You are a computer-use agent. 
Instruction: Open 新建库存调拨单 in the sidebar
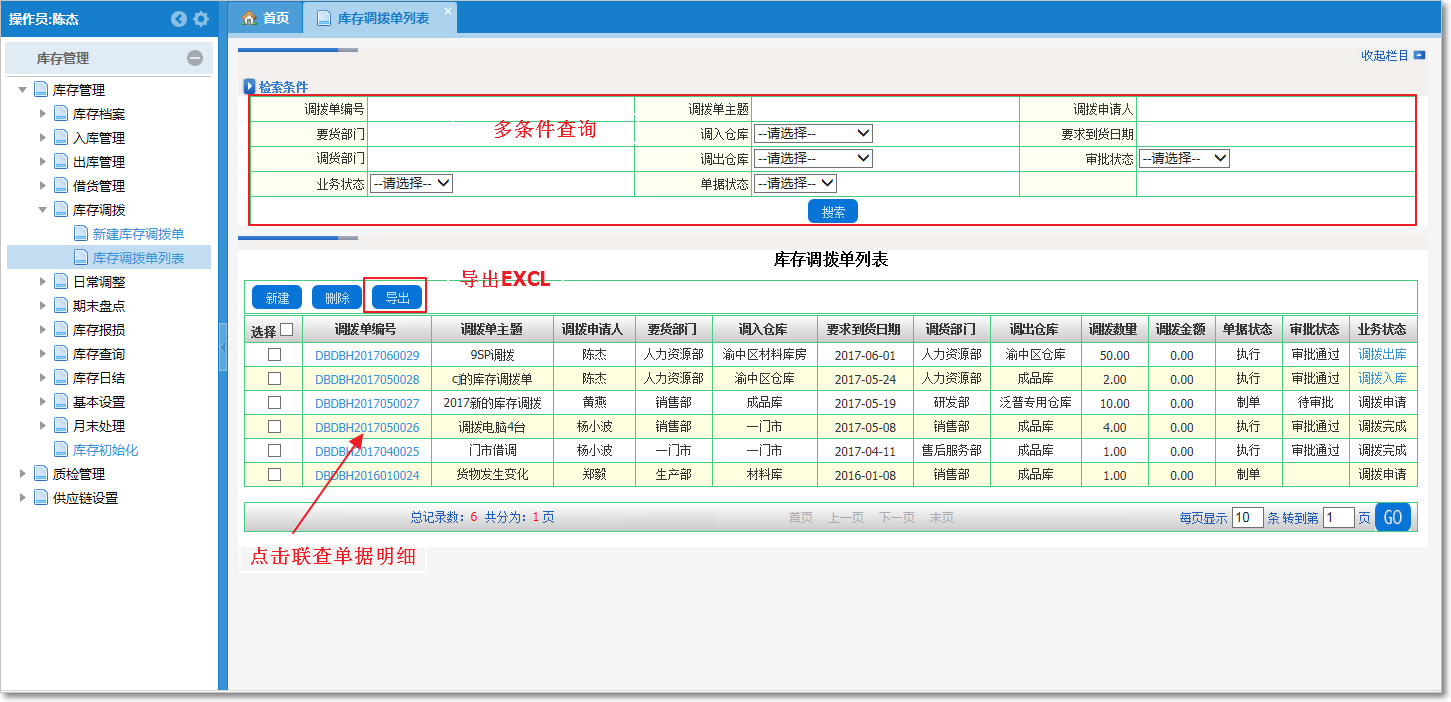[138, 234]
